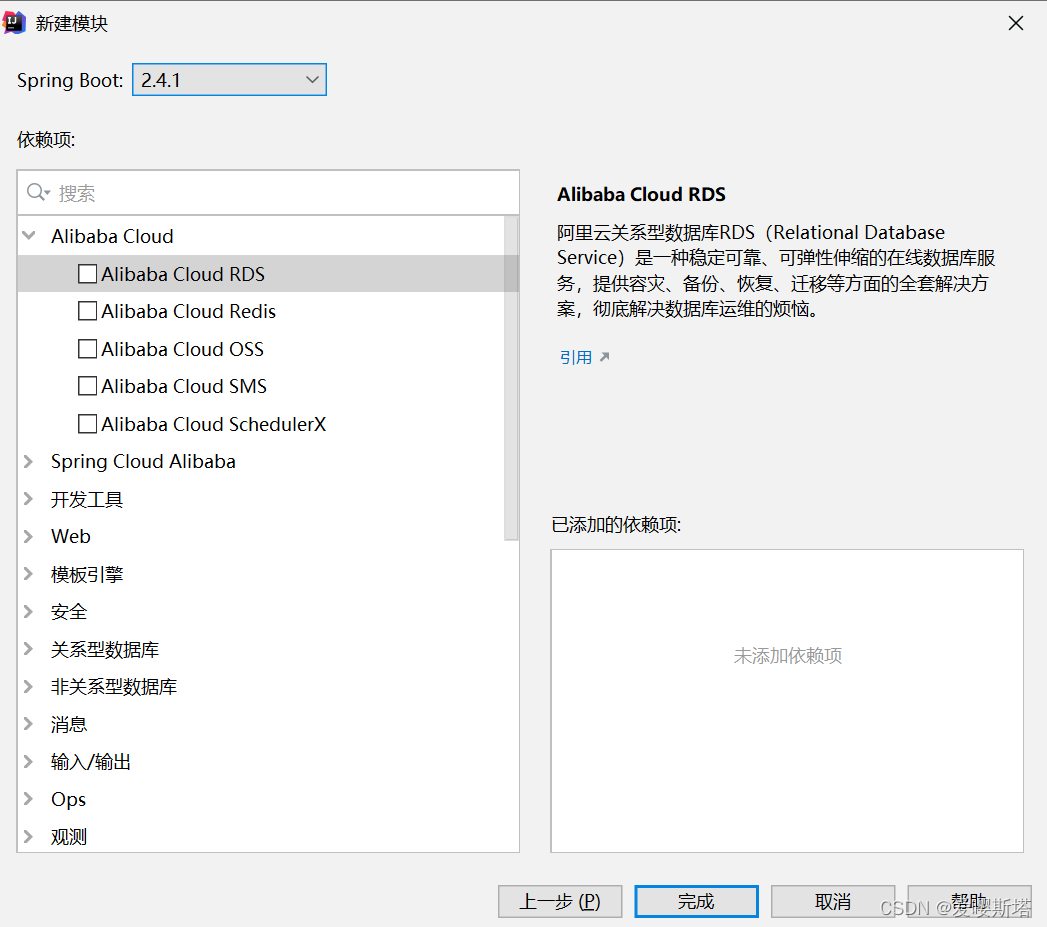Select the 非关系型数据库 category label

tap(114, 687)
